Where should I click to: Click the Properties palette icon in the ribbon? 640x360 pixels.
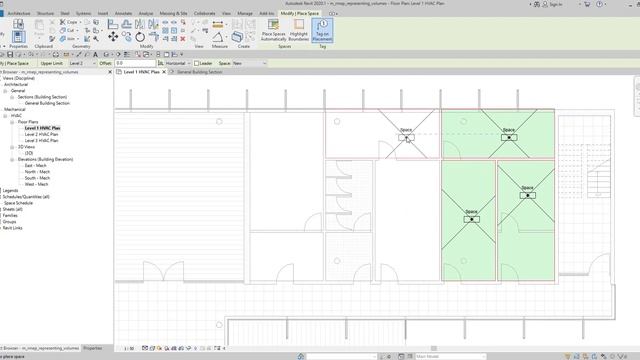point(18,37)
